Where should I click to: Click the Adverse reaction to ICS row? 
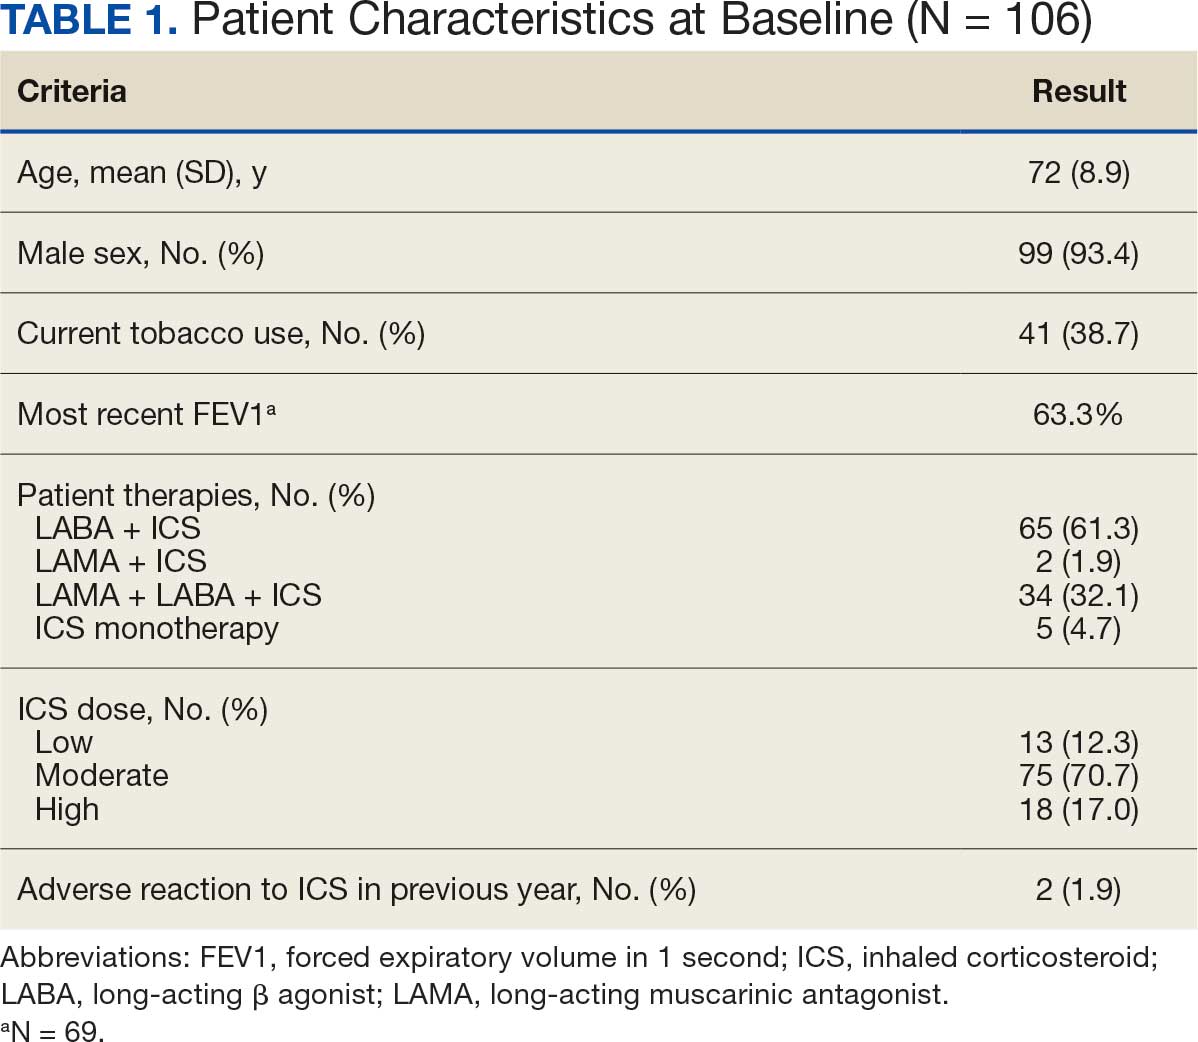356,889
